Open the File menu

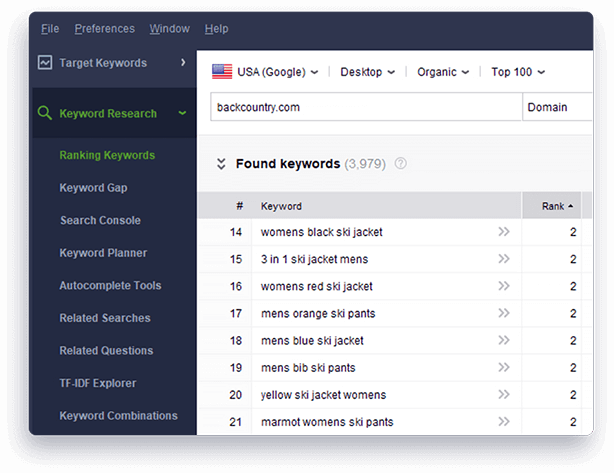pyautogui.click(x=50, y=29)
